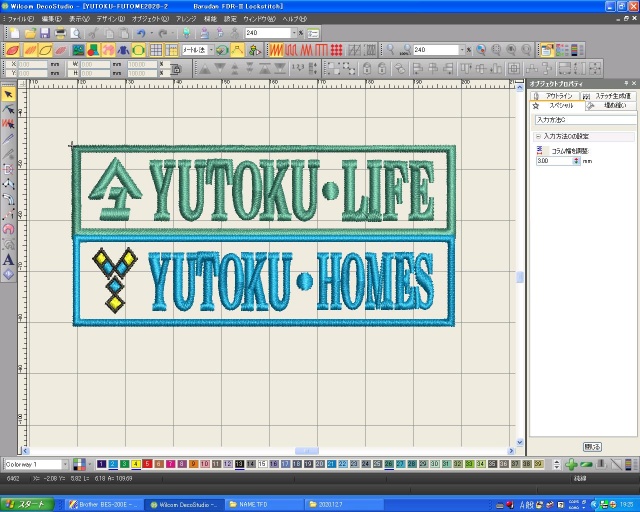Open the Design menu (デザイン)

tap(111, 19)
